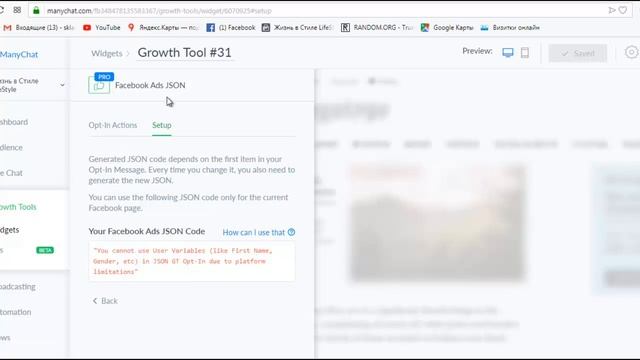Viewport: 640px width, 360px height.
Task: Click the help question mark icon
Action: (291, 232)
